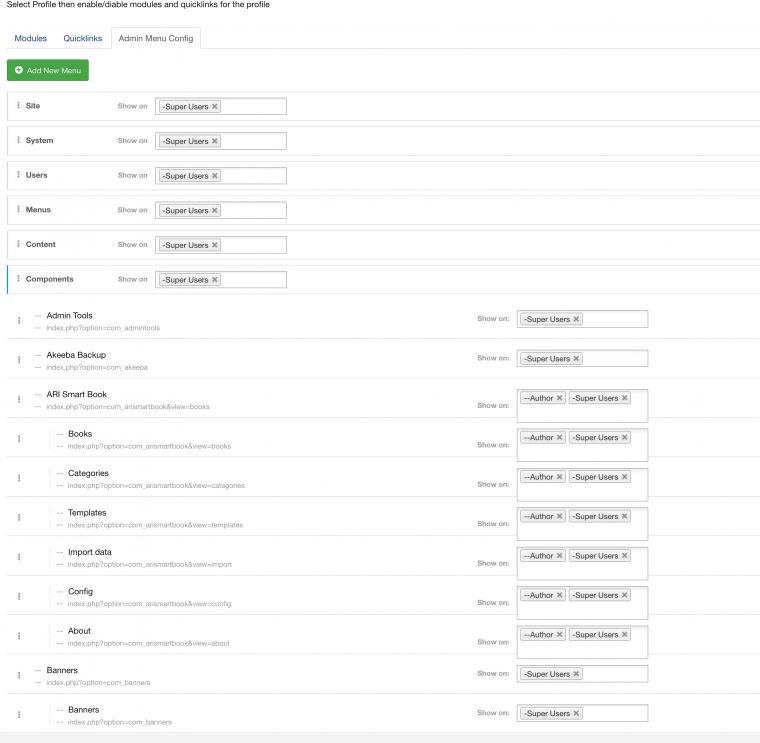Viewport: 760px width, 743px height.
Task: Remove Author tag from ARI Smart Book
Action: click(x=560, y=398)
